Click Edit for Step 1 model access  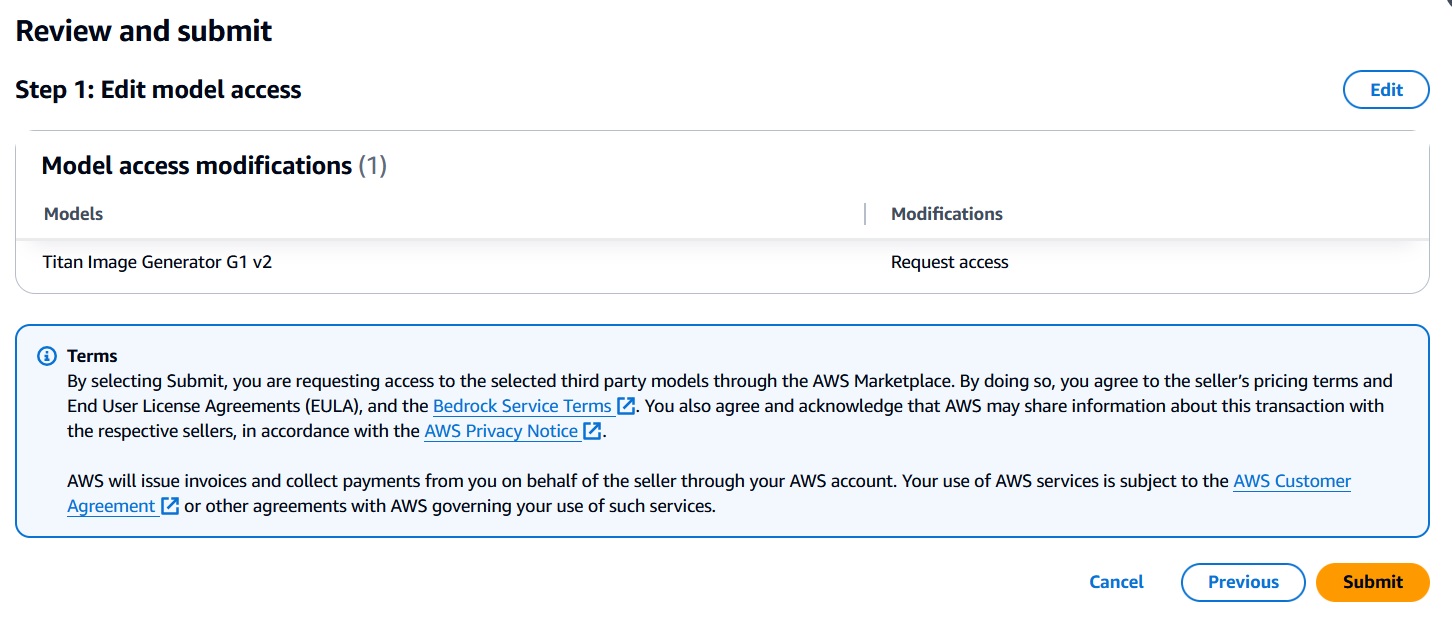(1386, 90)
